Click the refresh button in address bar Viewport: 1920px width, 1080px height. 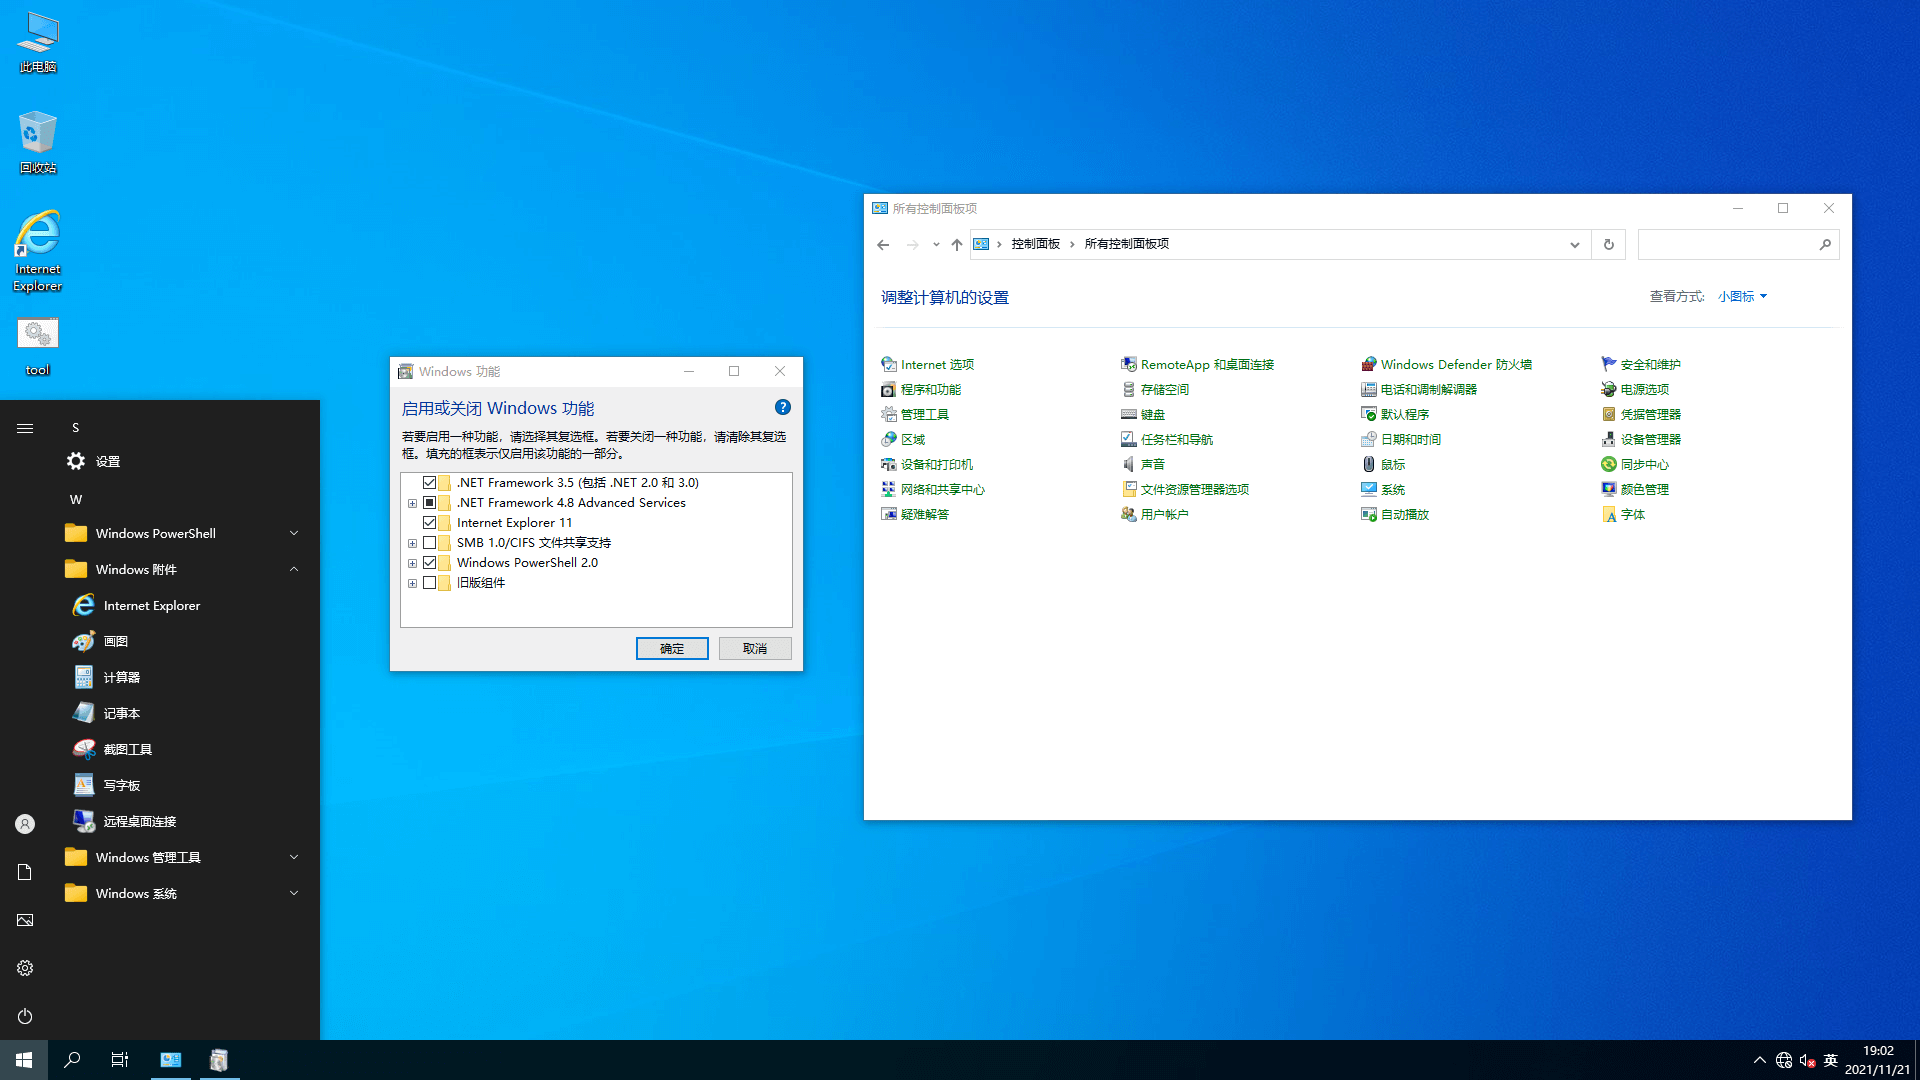(x=1609, y=245)
